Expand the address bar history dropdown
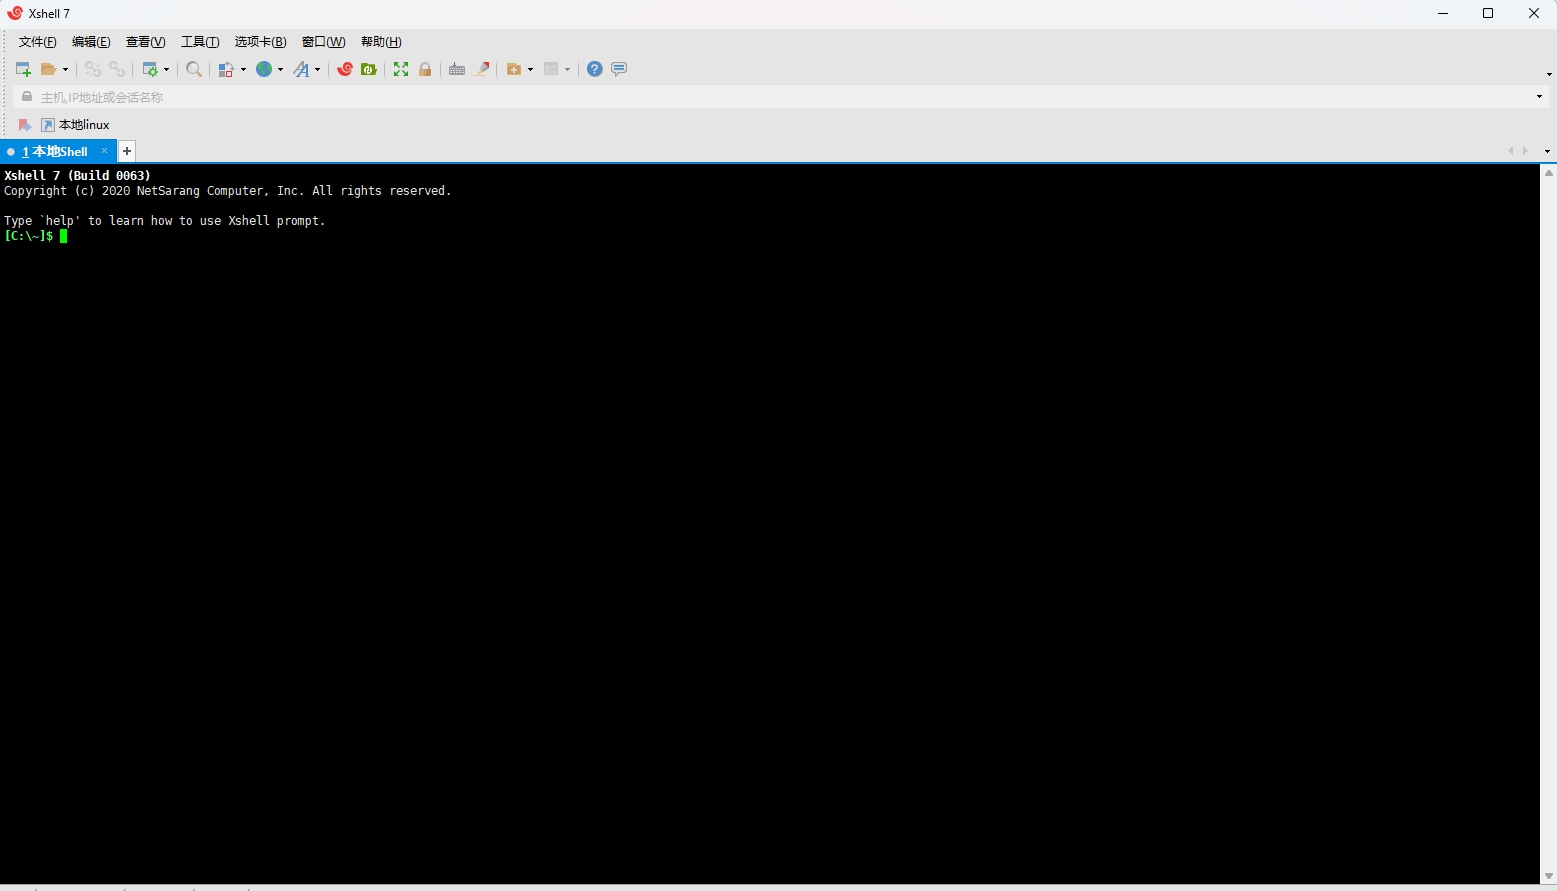This screenshot has width=1557, height=891. pos(1539,97)
